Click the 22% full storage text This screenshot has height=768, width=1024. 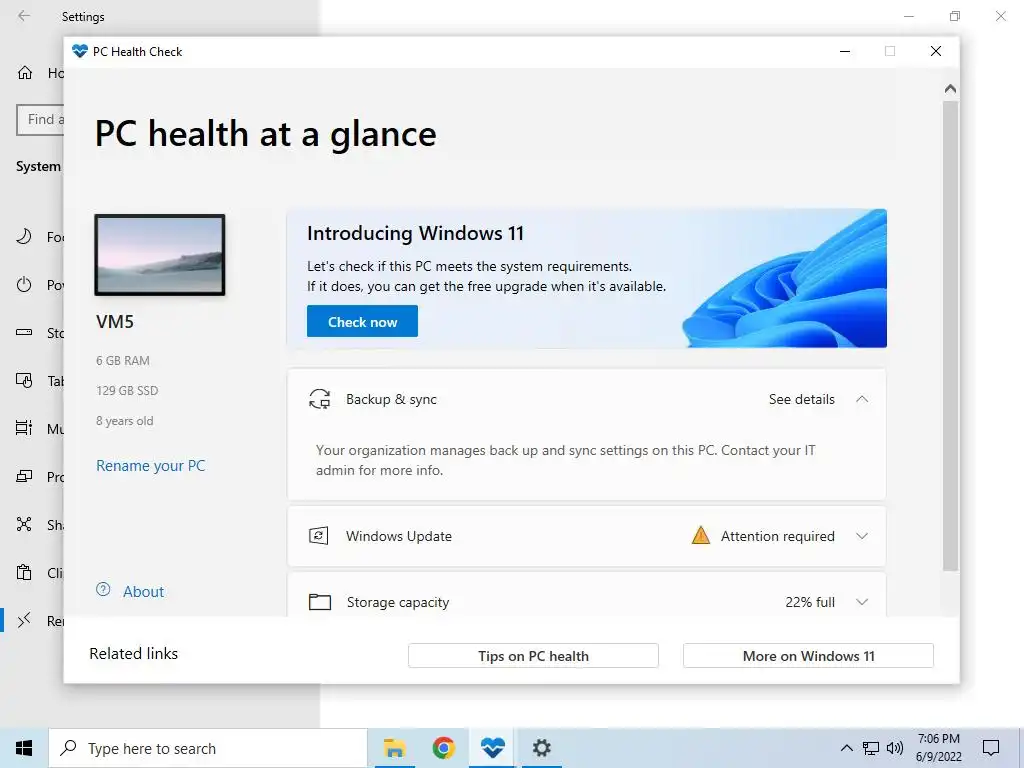click(x=810, y=602)
